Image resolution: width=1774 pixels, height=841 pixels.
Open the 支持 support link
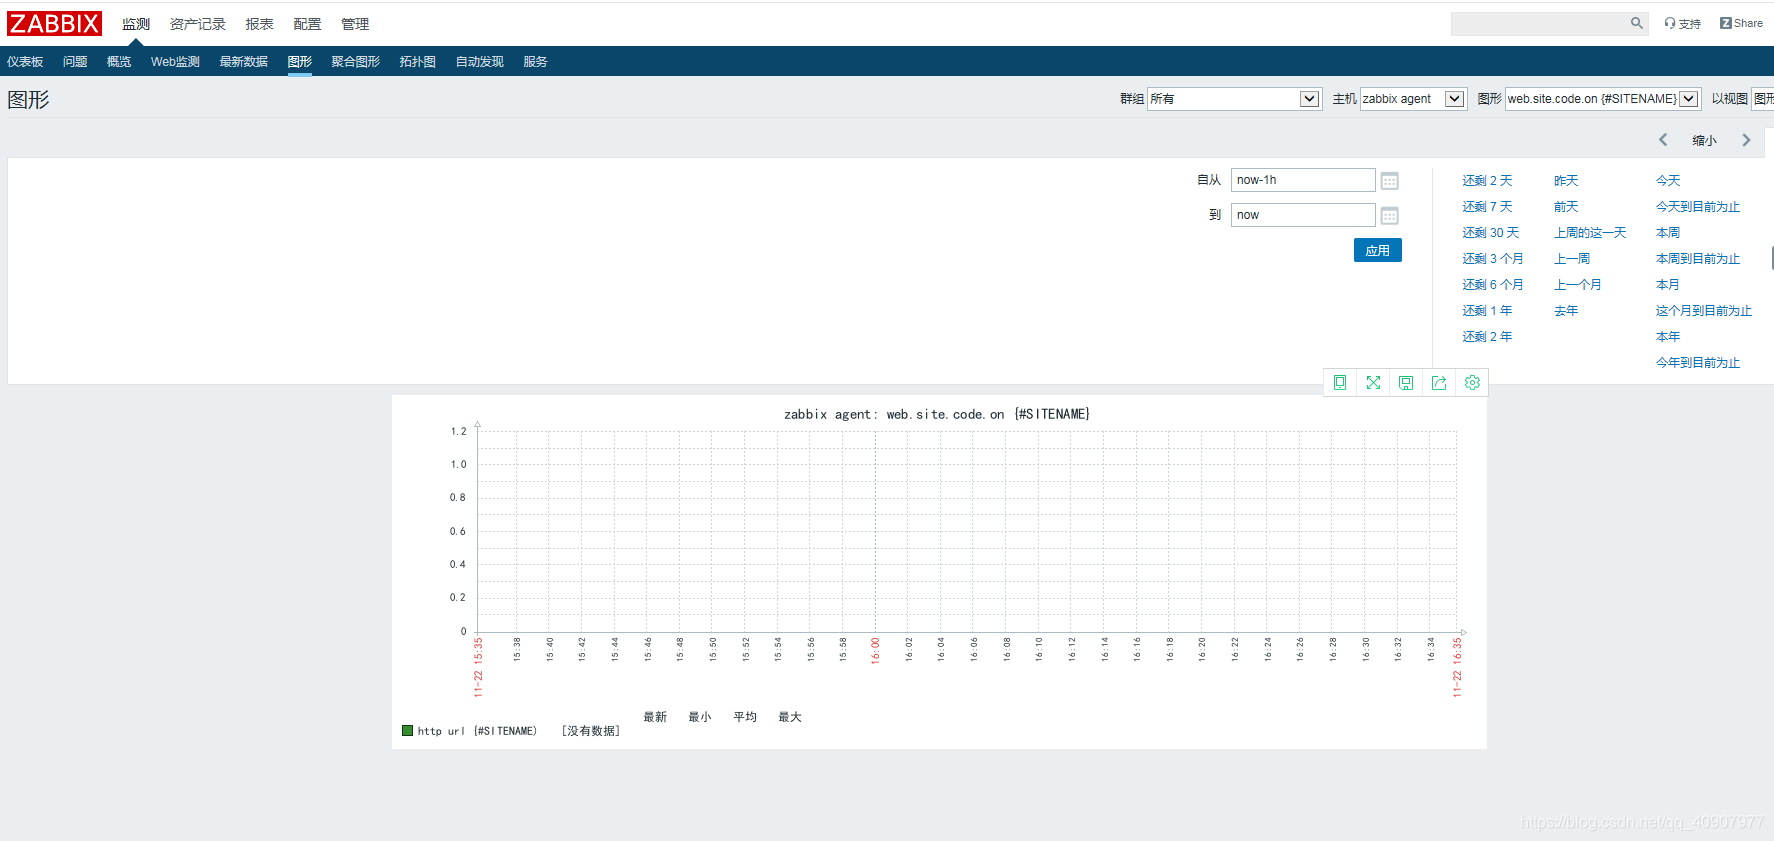[1683, 23]
